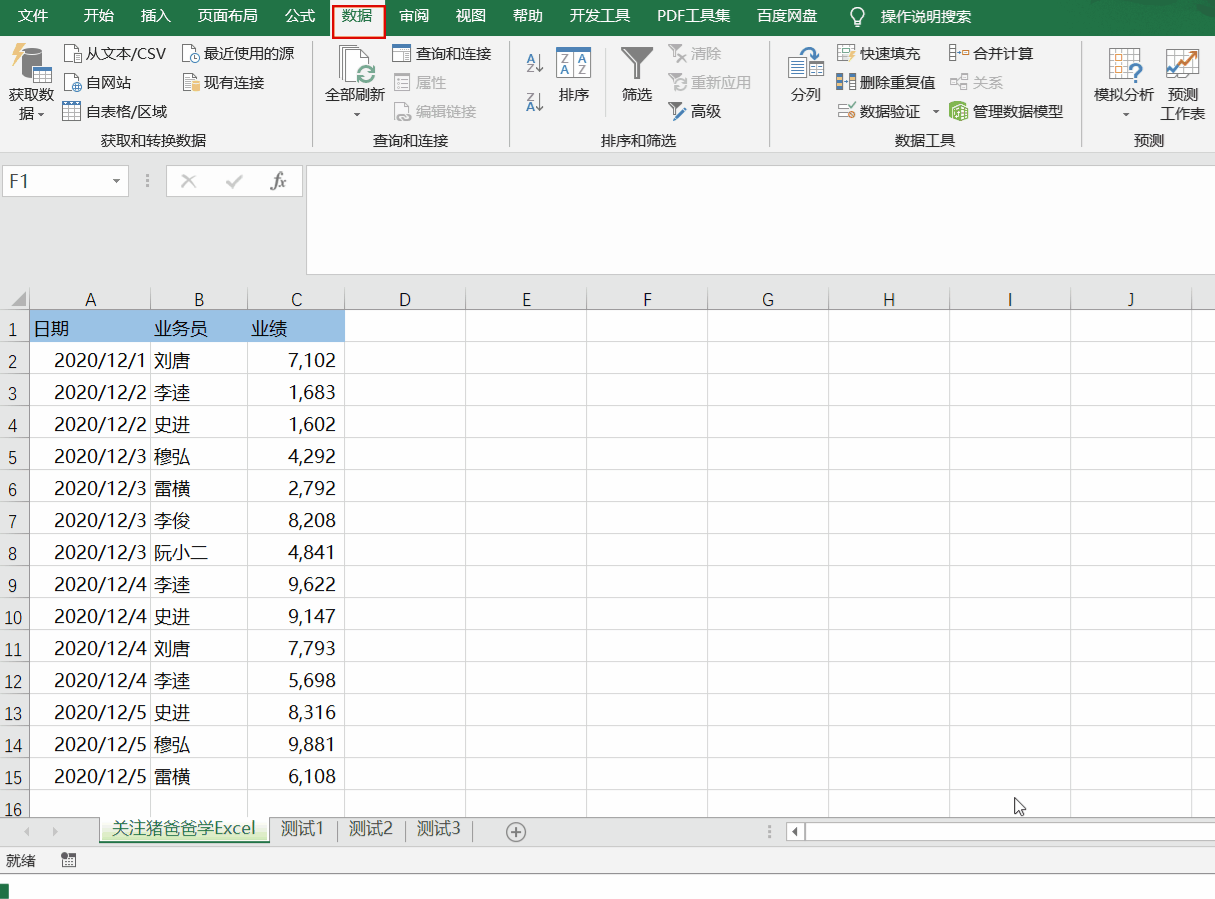
Task: Click the macro record icon in status bar
Action: point(69,860)
